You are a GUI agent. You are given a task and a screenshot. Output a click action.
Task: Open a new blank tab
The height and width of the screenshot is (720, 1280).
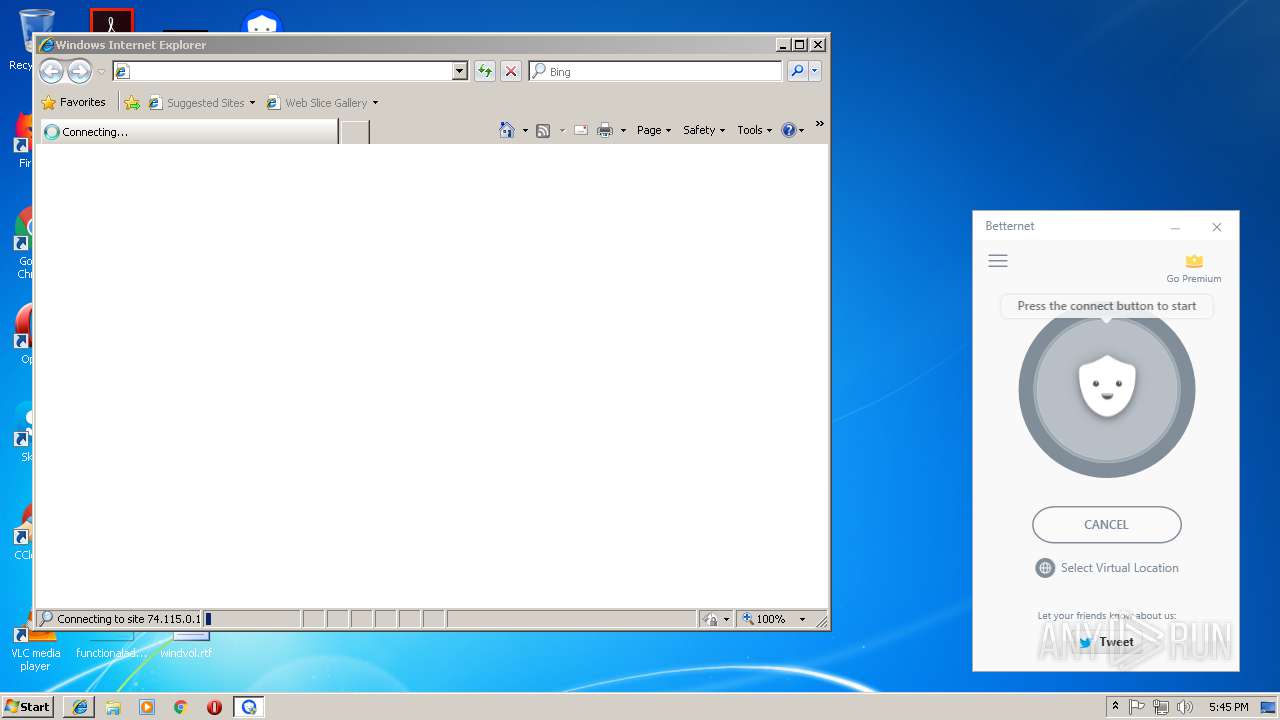point(355,131)
